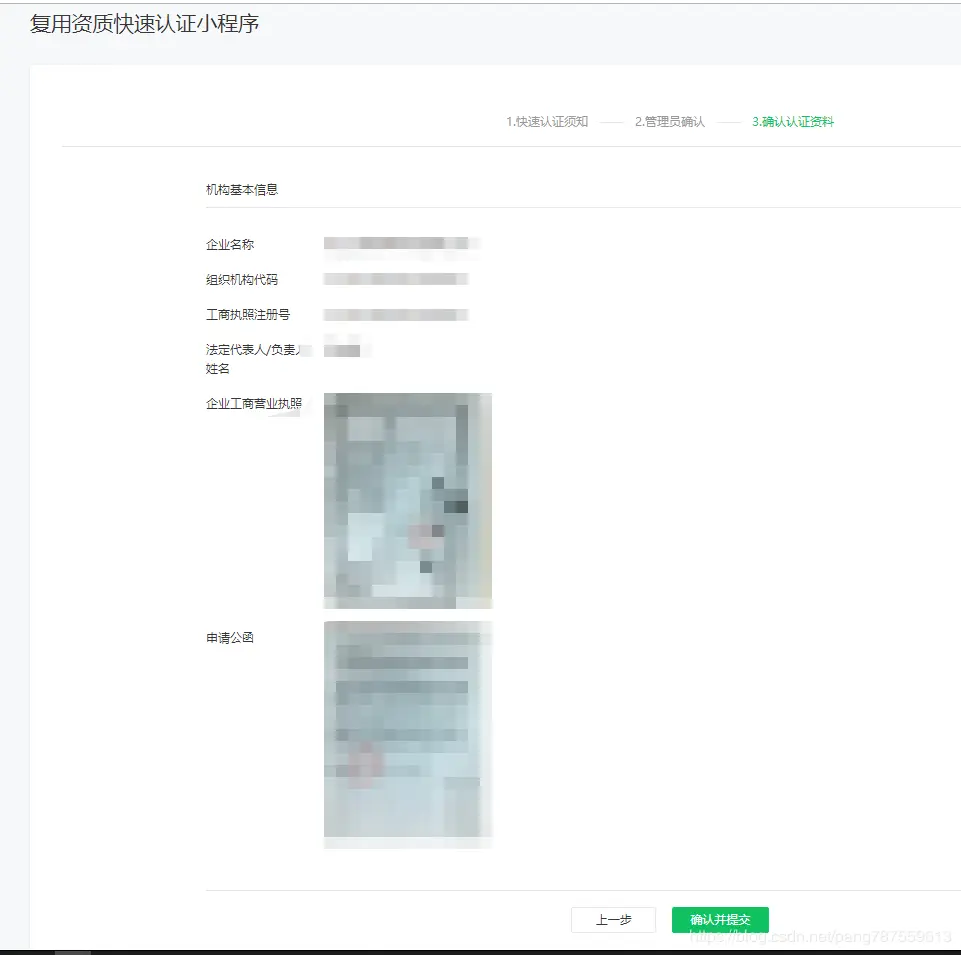Click the 企业名称 field label
961x955 pixels.
(229, 243)
